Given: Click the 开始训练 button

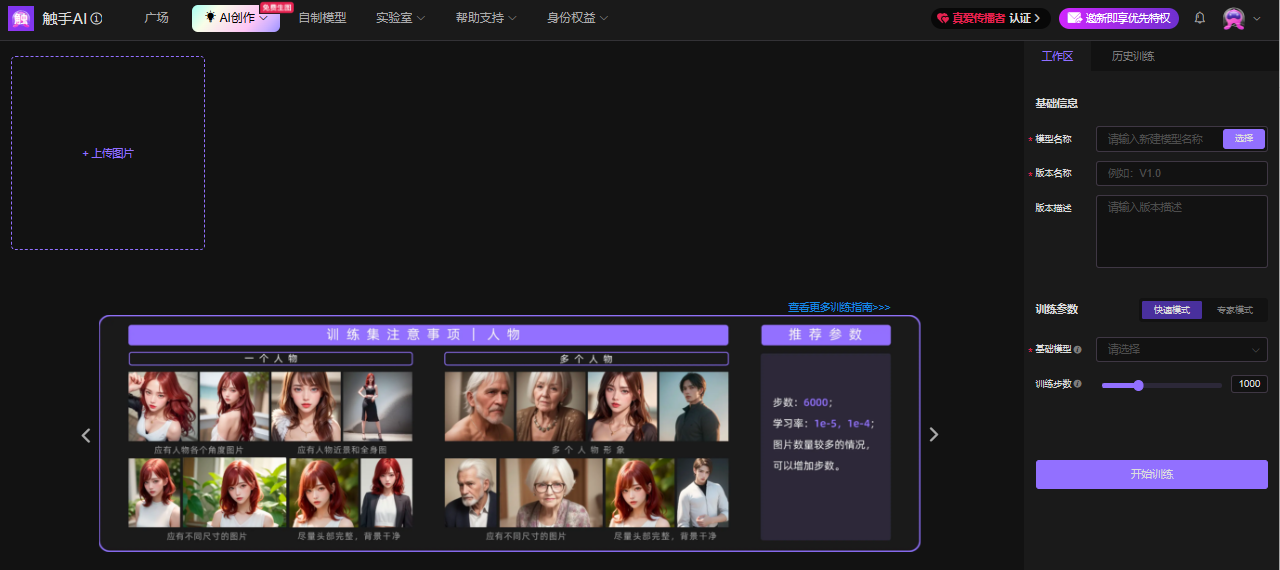Looking at the screenshot, I should [x=1151, y=474].
